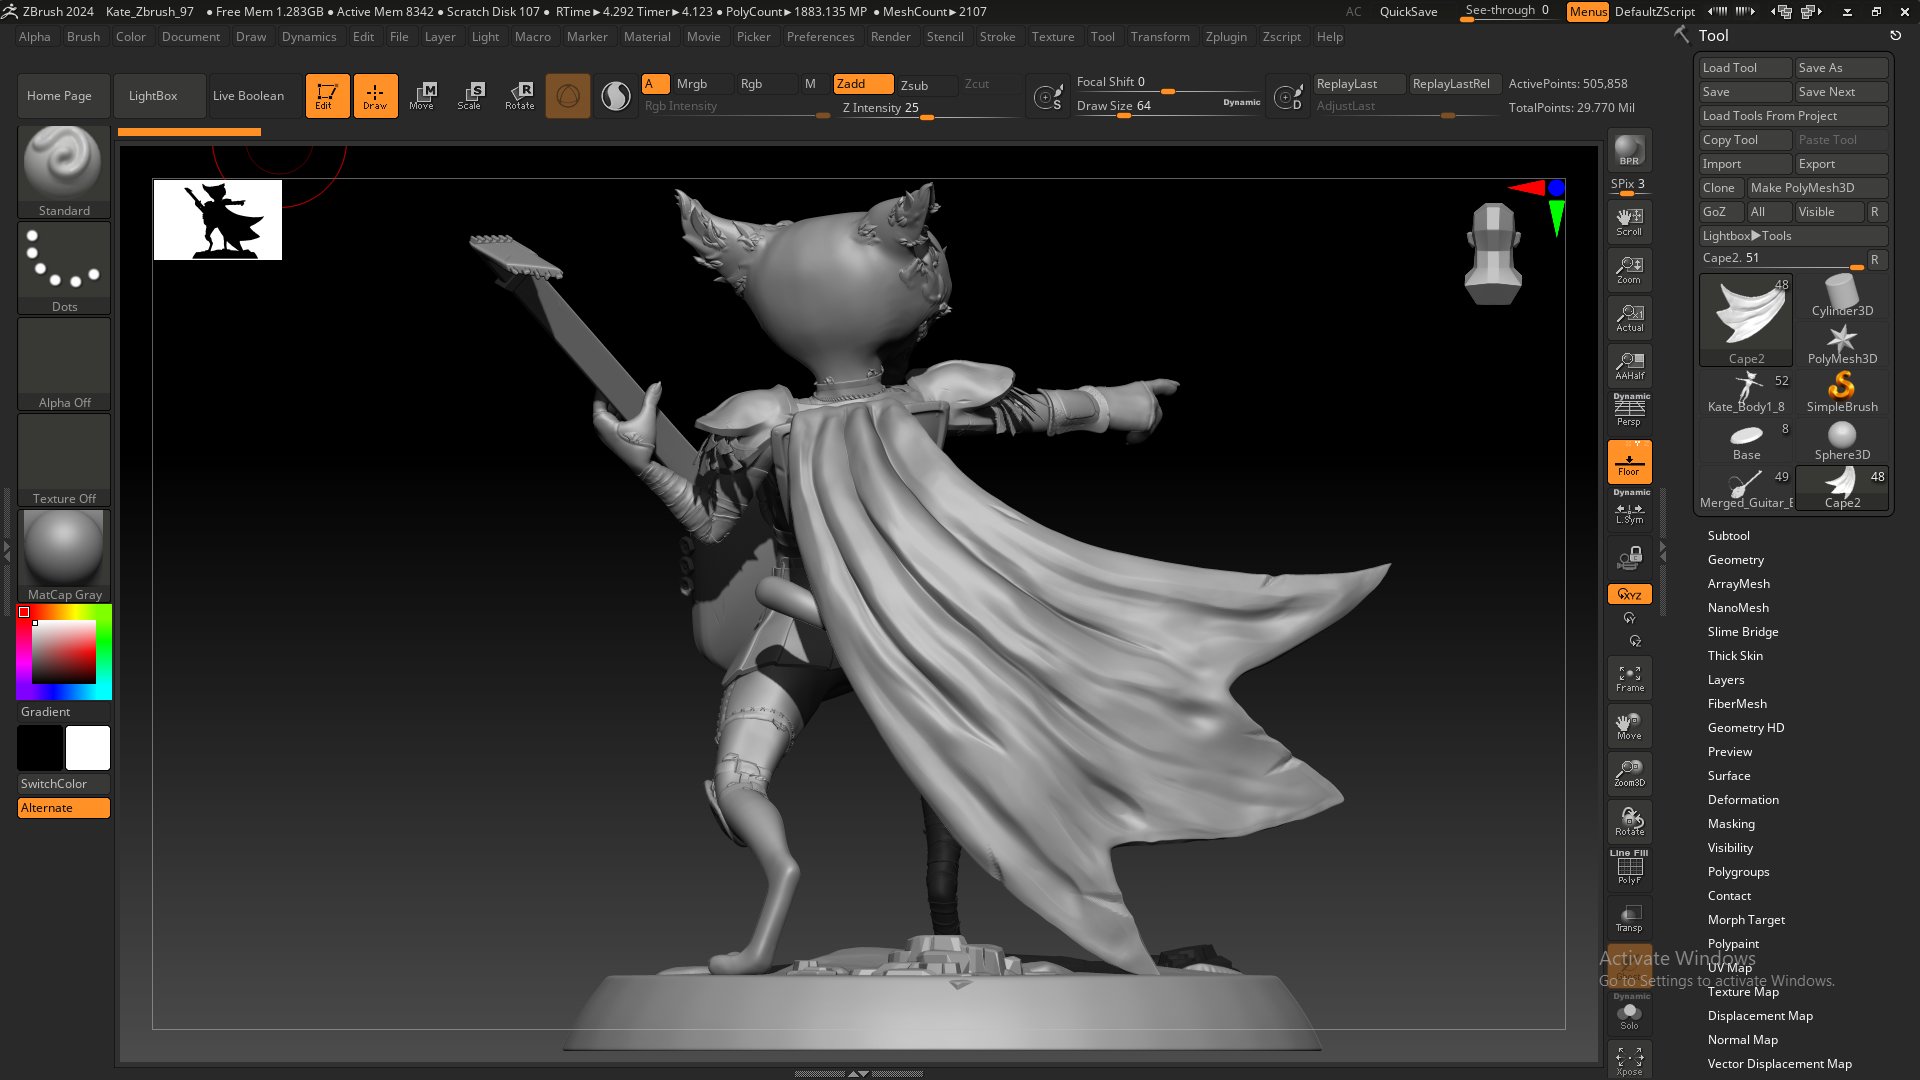The height and width of the screenshot is (1080, 1920).
Task: Click the Export button
Action: pyautogui.click(x=1841, y=164)
